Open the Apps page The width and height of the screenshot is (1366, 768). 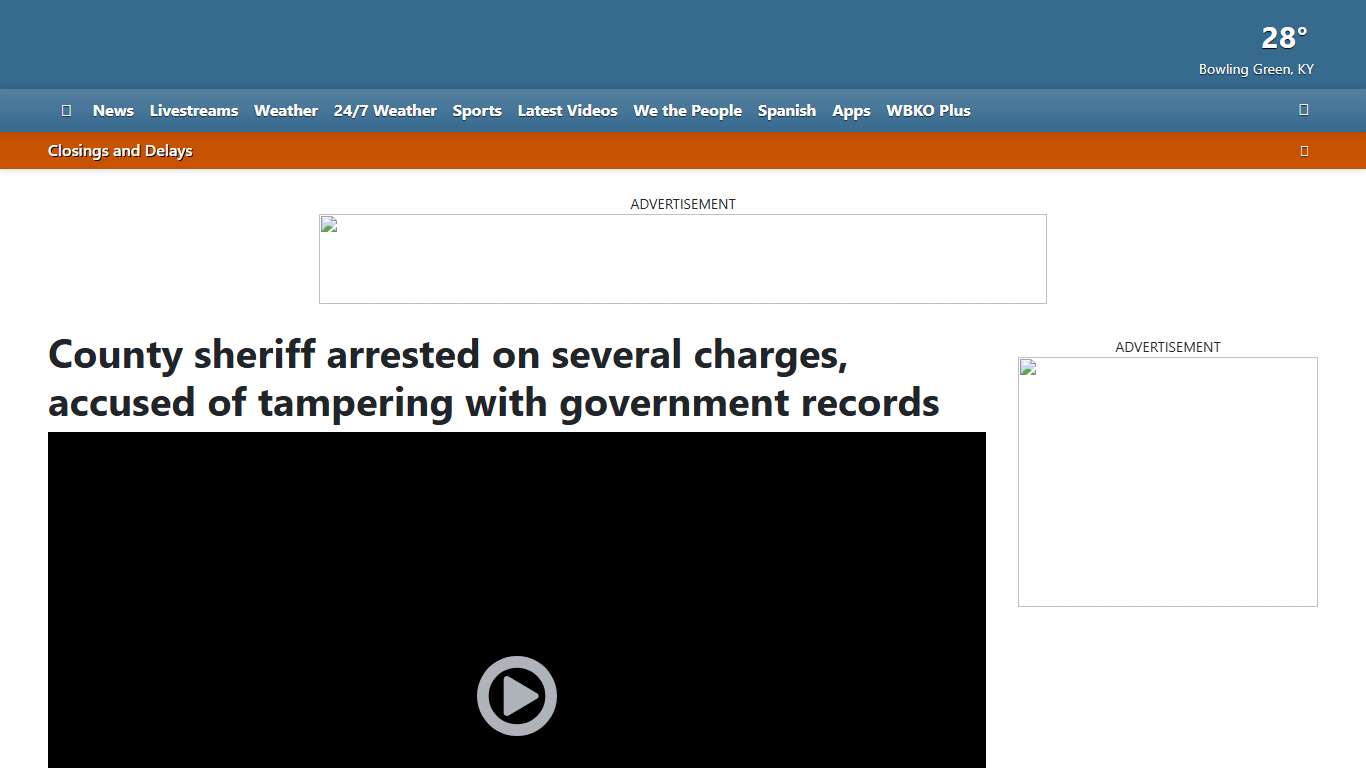coord(851,110)
